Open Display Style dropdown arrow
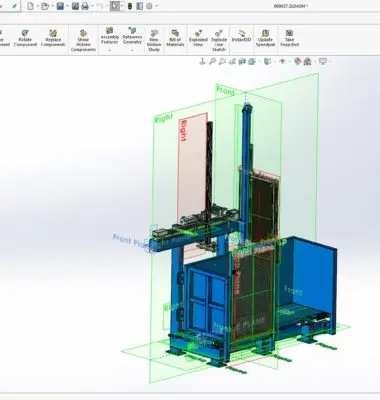Viewport: 380px width, 400px height. click(274, 61)
